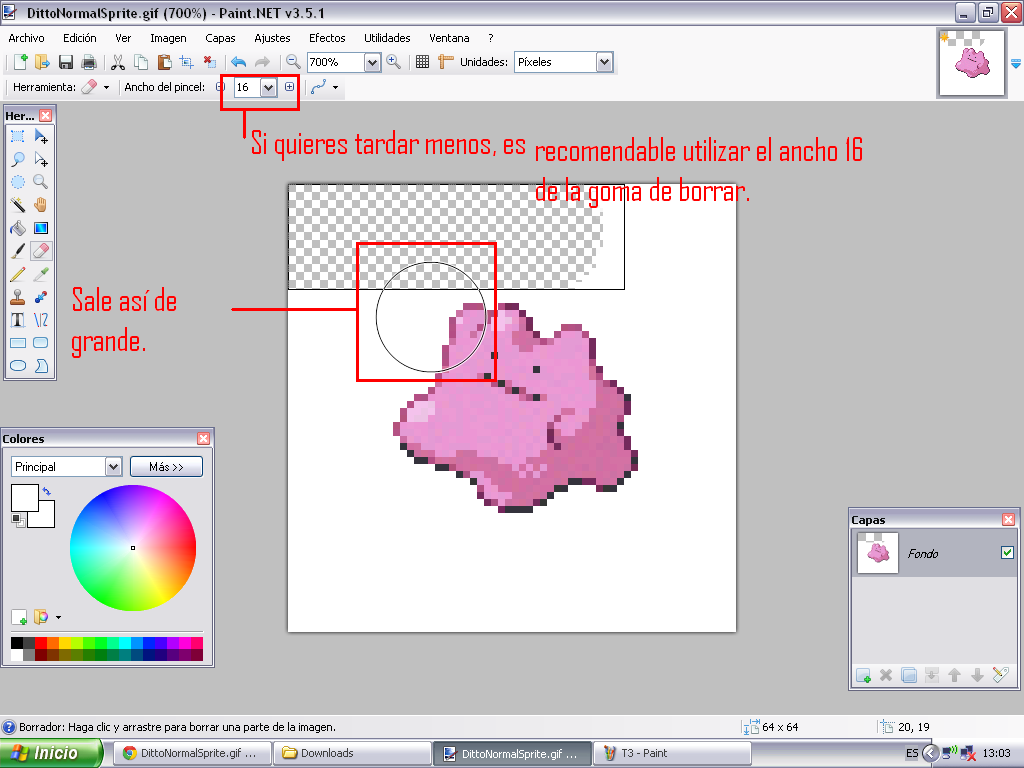
Task: Open the zoom level dropdown
Action: [x=372, y=63]
